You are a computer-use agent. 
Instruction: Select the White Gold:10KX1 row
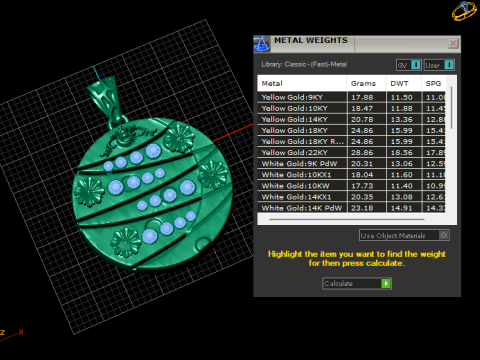pos(351,175)
